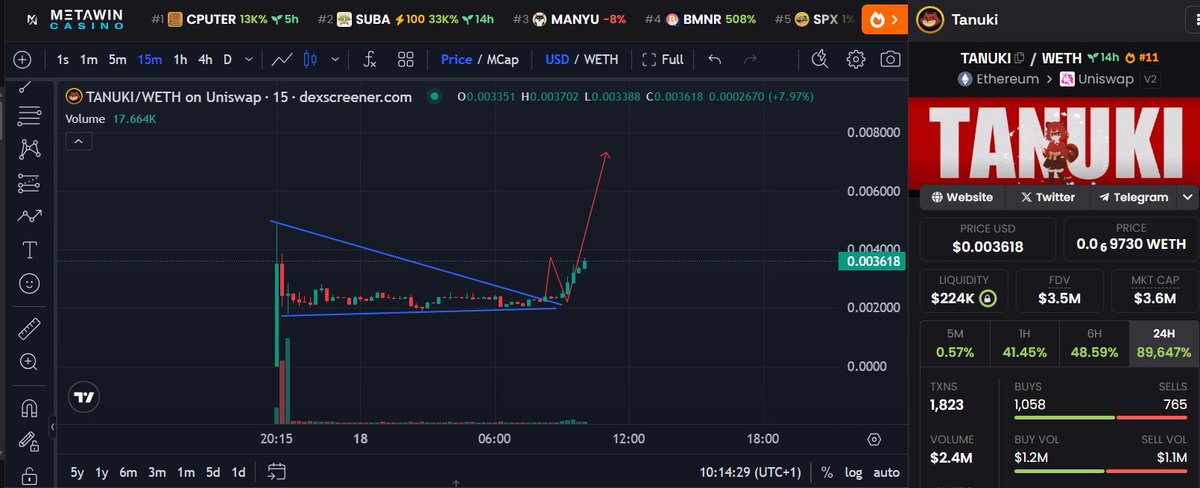The height and width of the screenshot is (488, 1200).
Task: Open the indicators fx icon
Action: point(369,59)
